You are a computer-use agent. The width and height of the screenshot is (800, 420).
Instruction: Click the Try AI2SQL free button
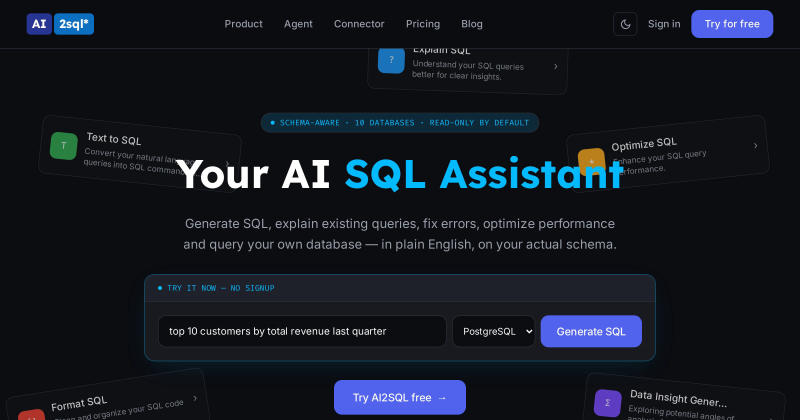[x=399, y=397]
